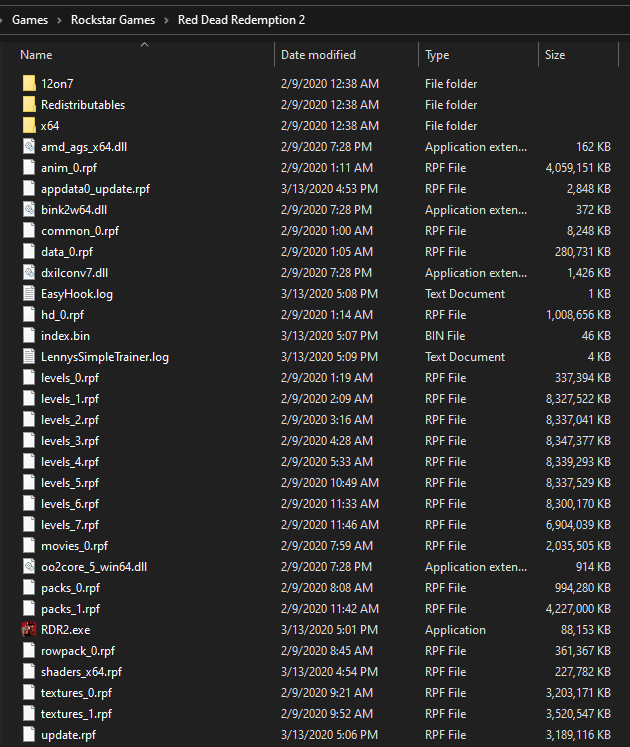The width and height of the screenshot is (630, 747).
Task: Click the EasyHook.log document icon
Action: click(29, 293)
